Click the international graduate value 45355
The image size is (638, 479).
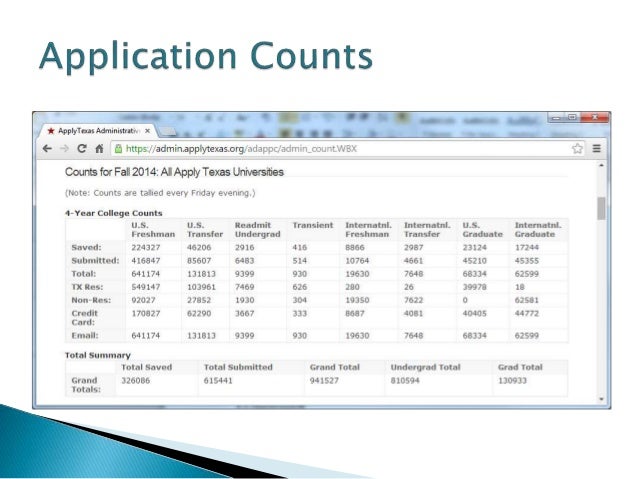(527, 261)
